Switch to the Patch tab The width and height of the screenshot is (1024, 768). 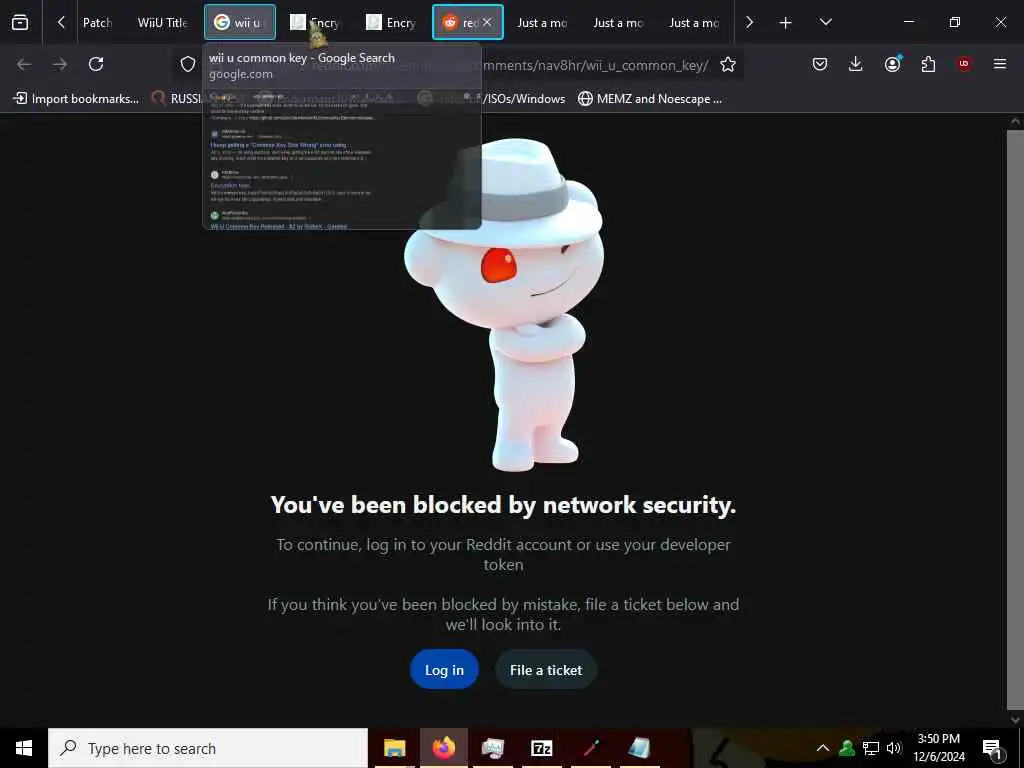point(97,22)
